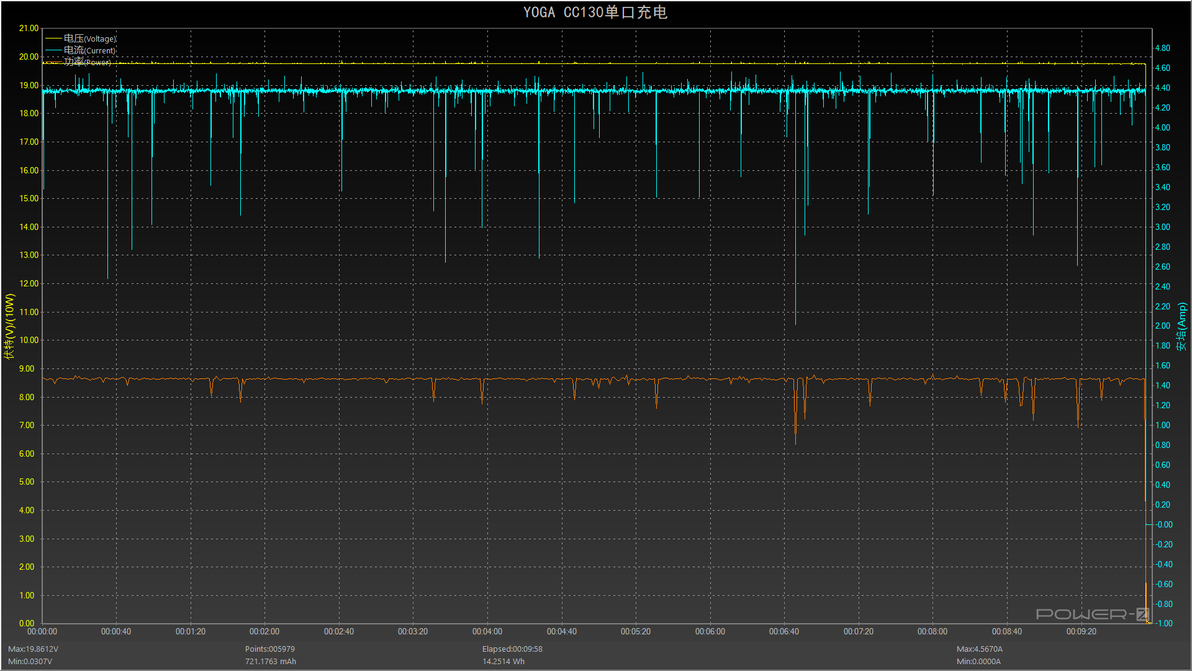
Task: Click the "2.60" current axis label
Action: (x=1163, y=267)
